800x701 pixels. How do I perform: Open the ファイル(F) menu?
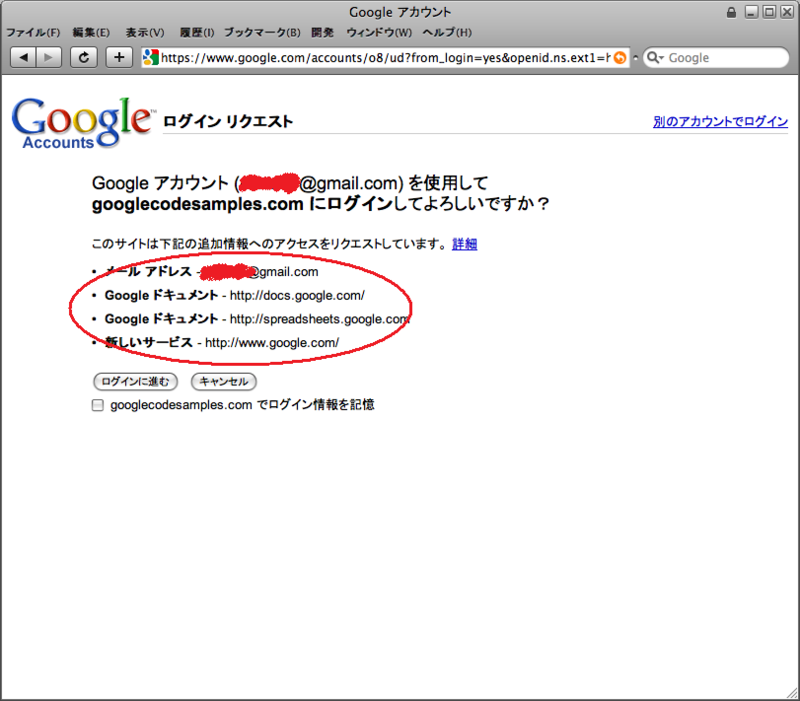(x=33, y=33)
